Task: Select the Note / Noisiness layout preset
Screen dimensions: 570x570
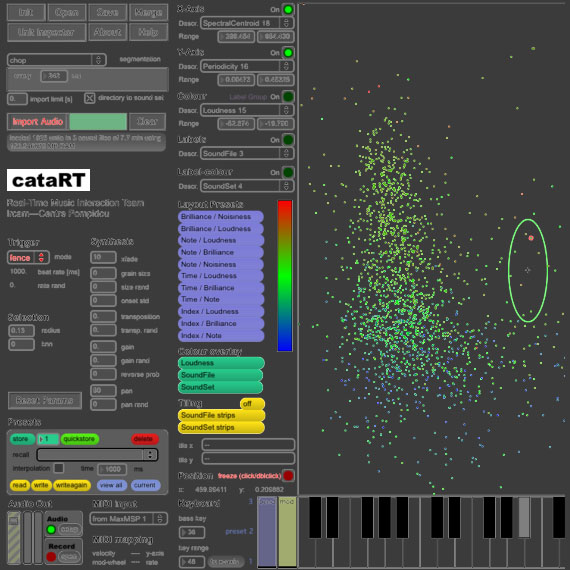Action: click(221, 264)
